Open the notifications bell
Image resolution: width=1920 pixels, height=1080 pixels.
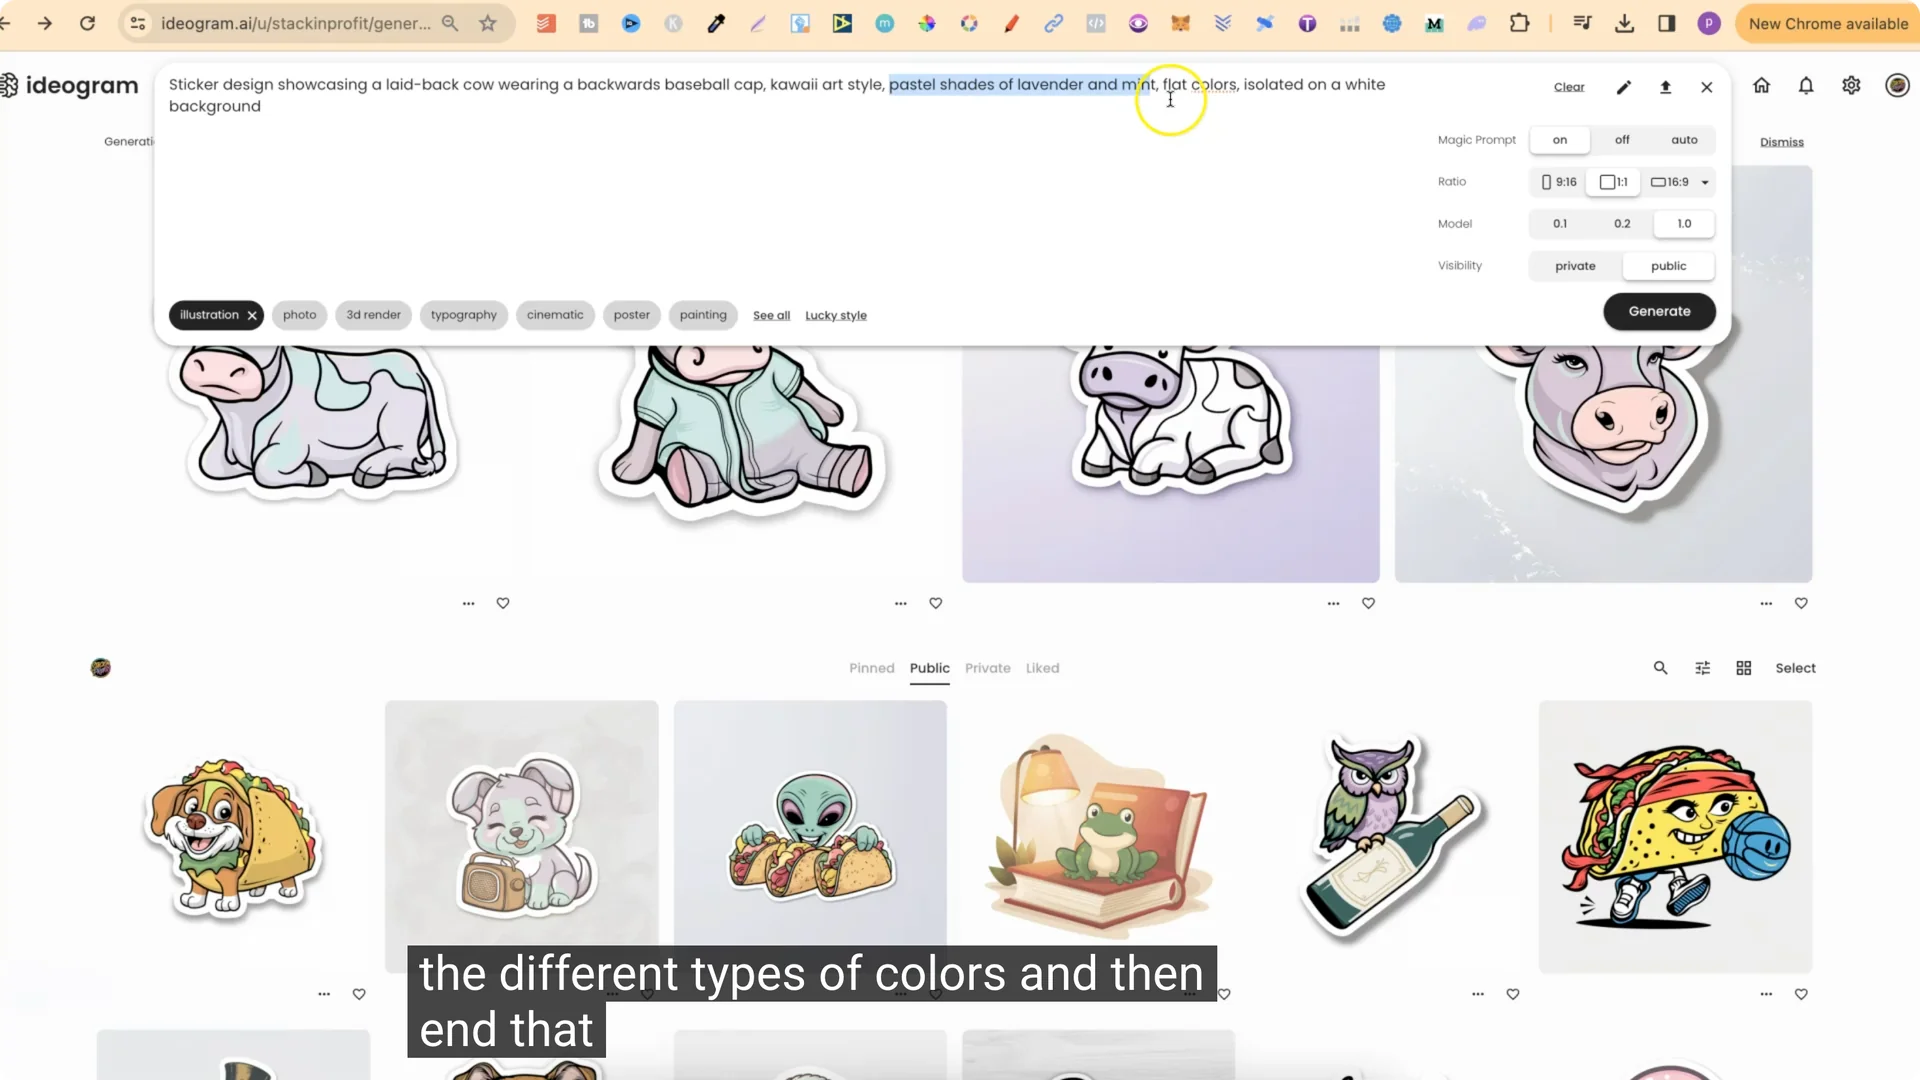[1806, 86]
